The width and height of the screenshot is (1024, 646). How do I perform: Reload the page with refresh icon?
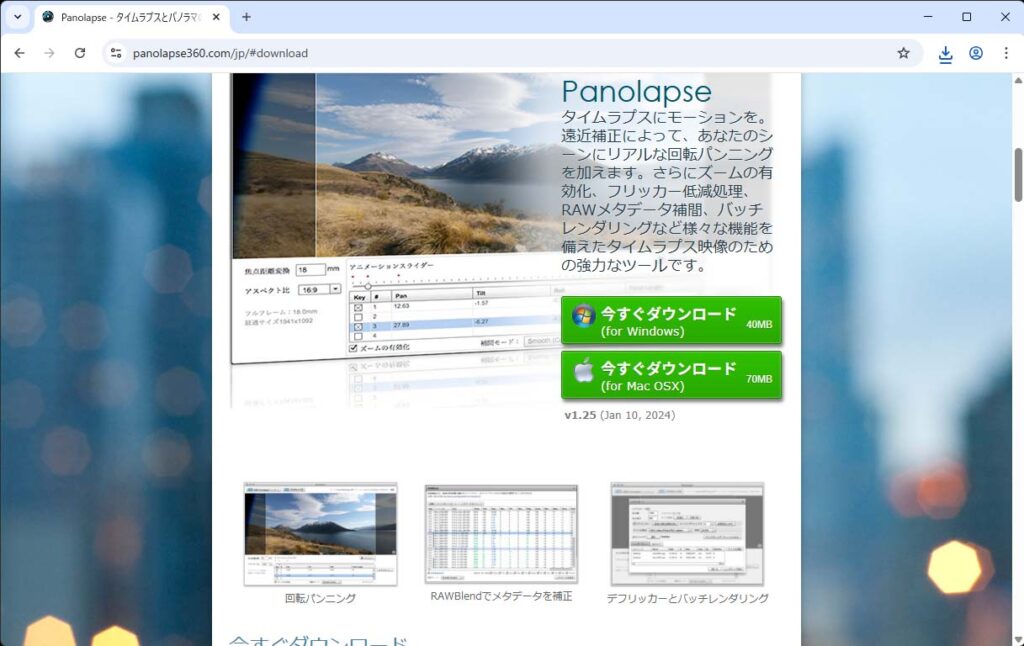[x=80, y=53]
